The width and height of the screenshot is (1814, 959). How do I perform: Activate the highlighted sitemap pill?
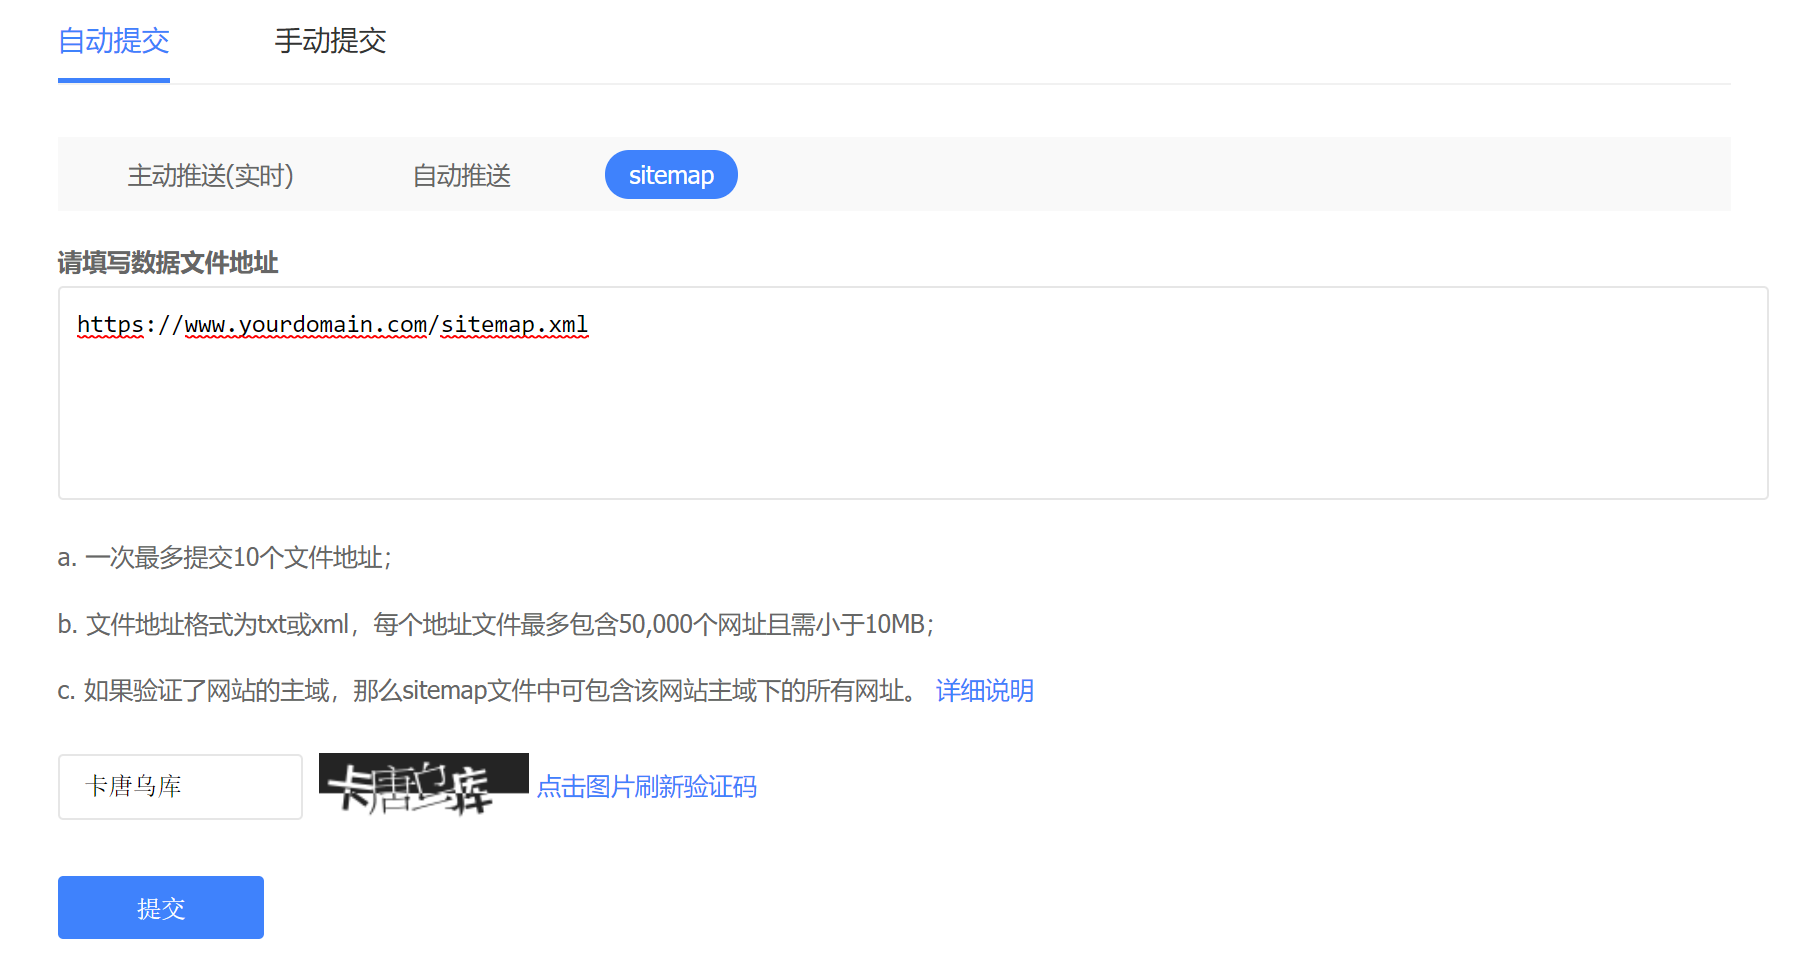671,174
